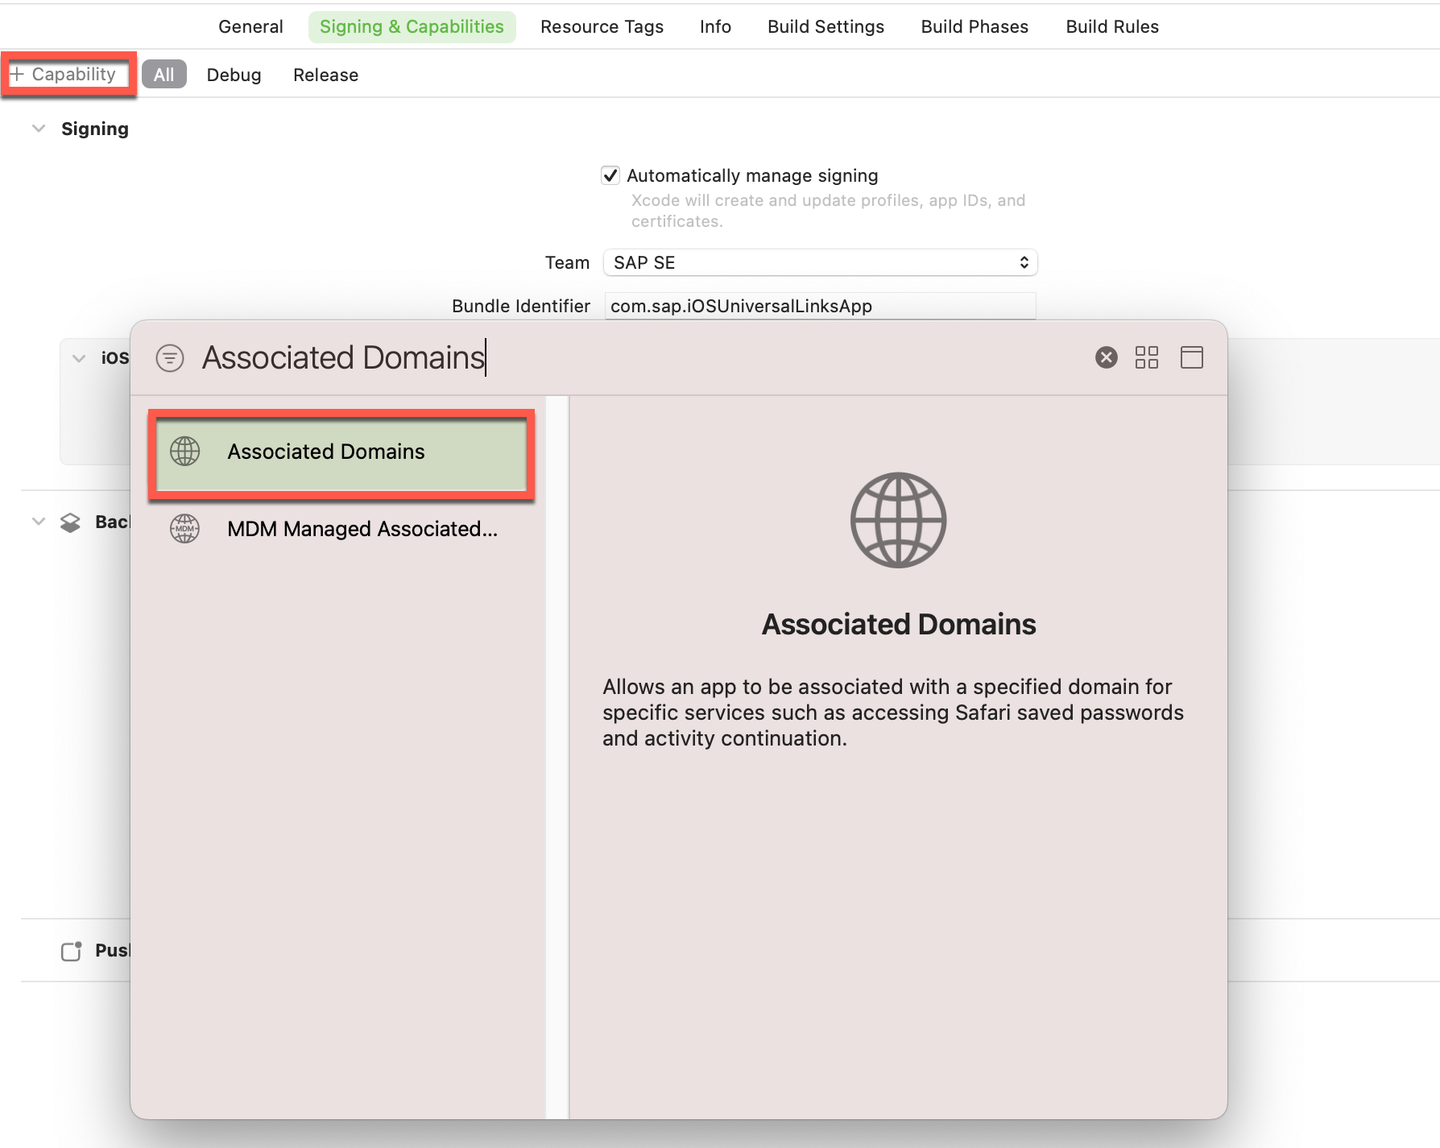Show All build configurations

click(164, 74)
